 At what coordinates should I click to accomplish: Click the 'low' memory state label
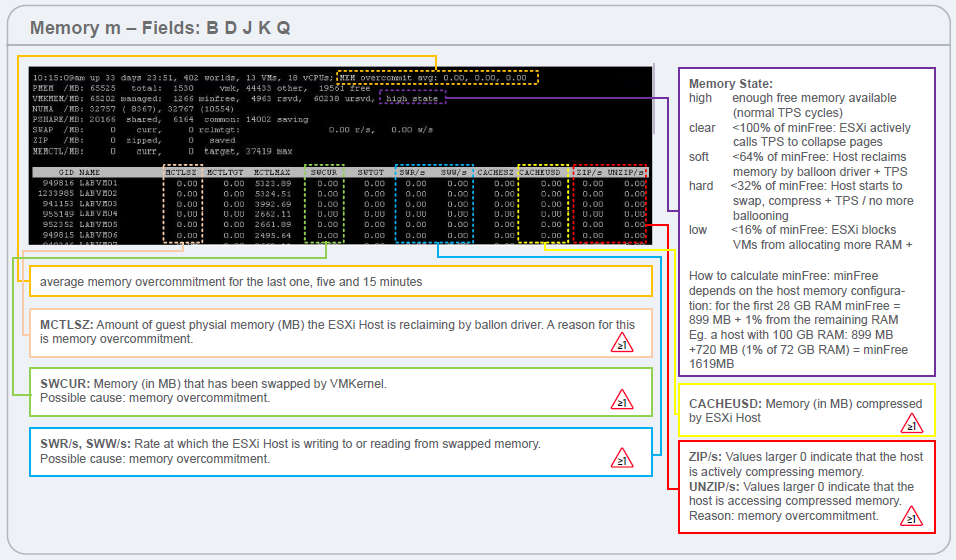click(x=698, y=229)
